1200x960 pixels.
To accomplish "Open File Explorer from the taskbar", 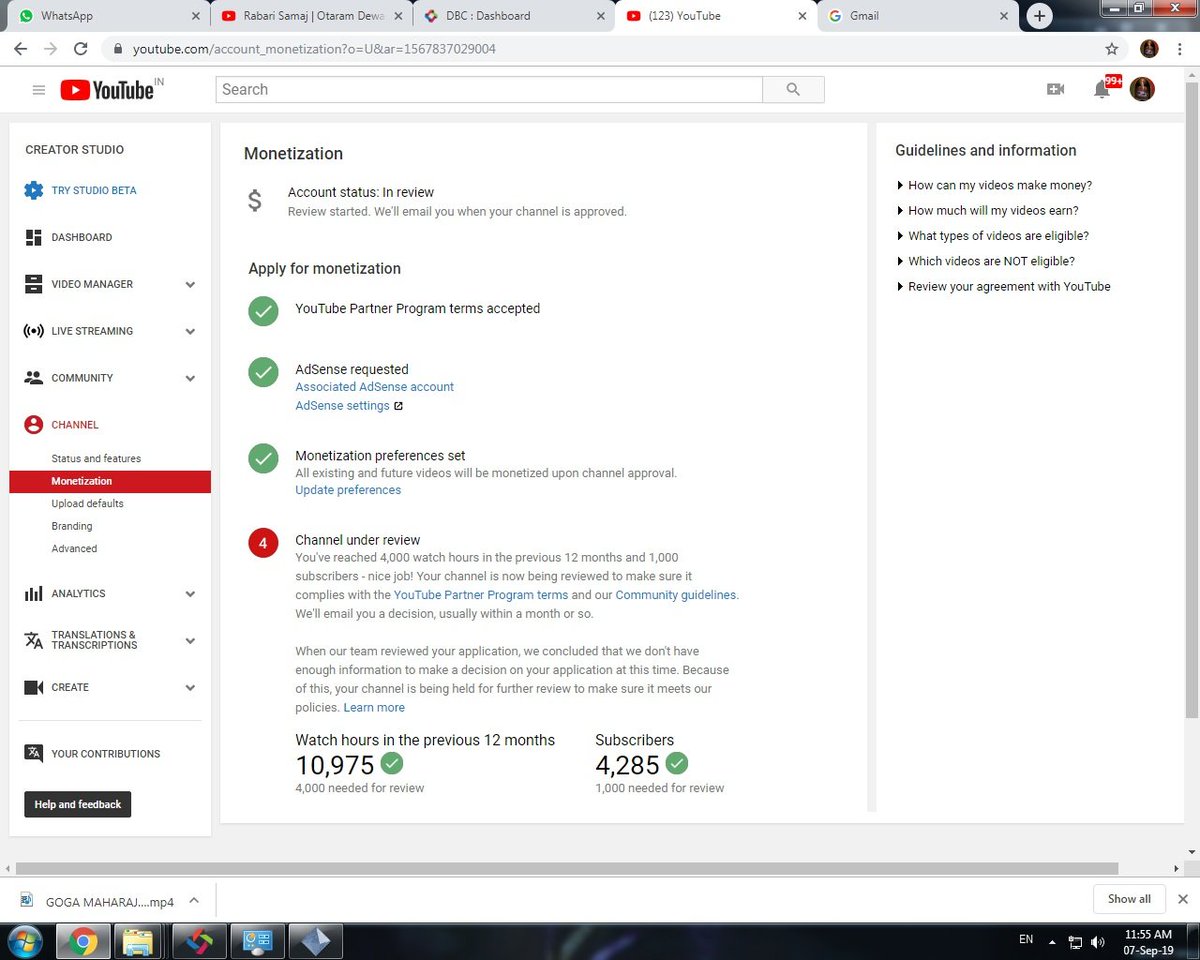I will [138, 941].
